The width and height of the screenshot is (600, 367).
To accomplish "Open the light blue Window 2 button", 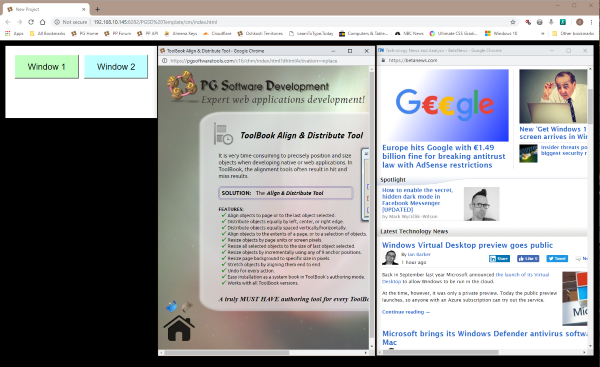I will 116,67.
